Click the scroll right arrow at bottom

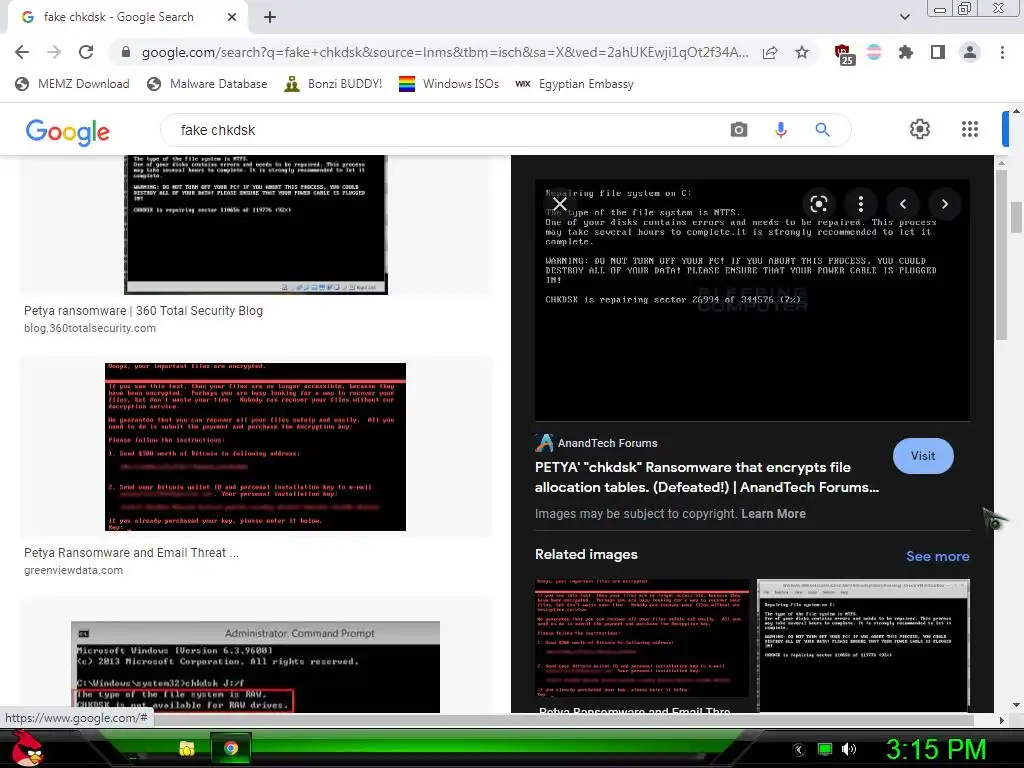(1002, 720)
